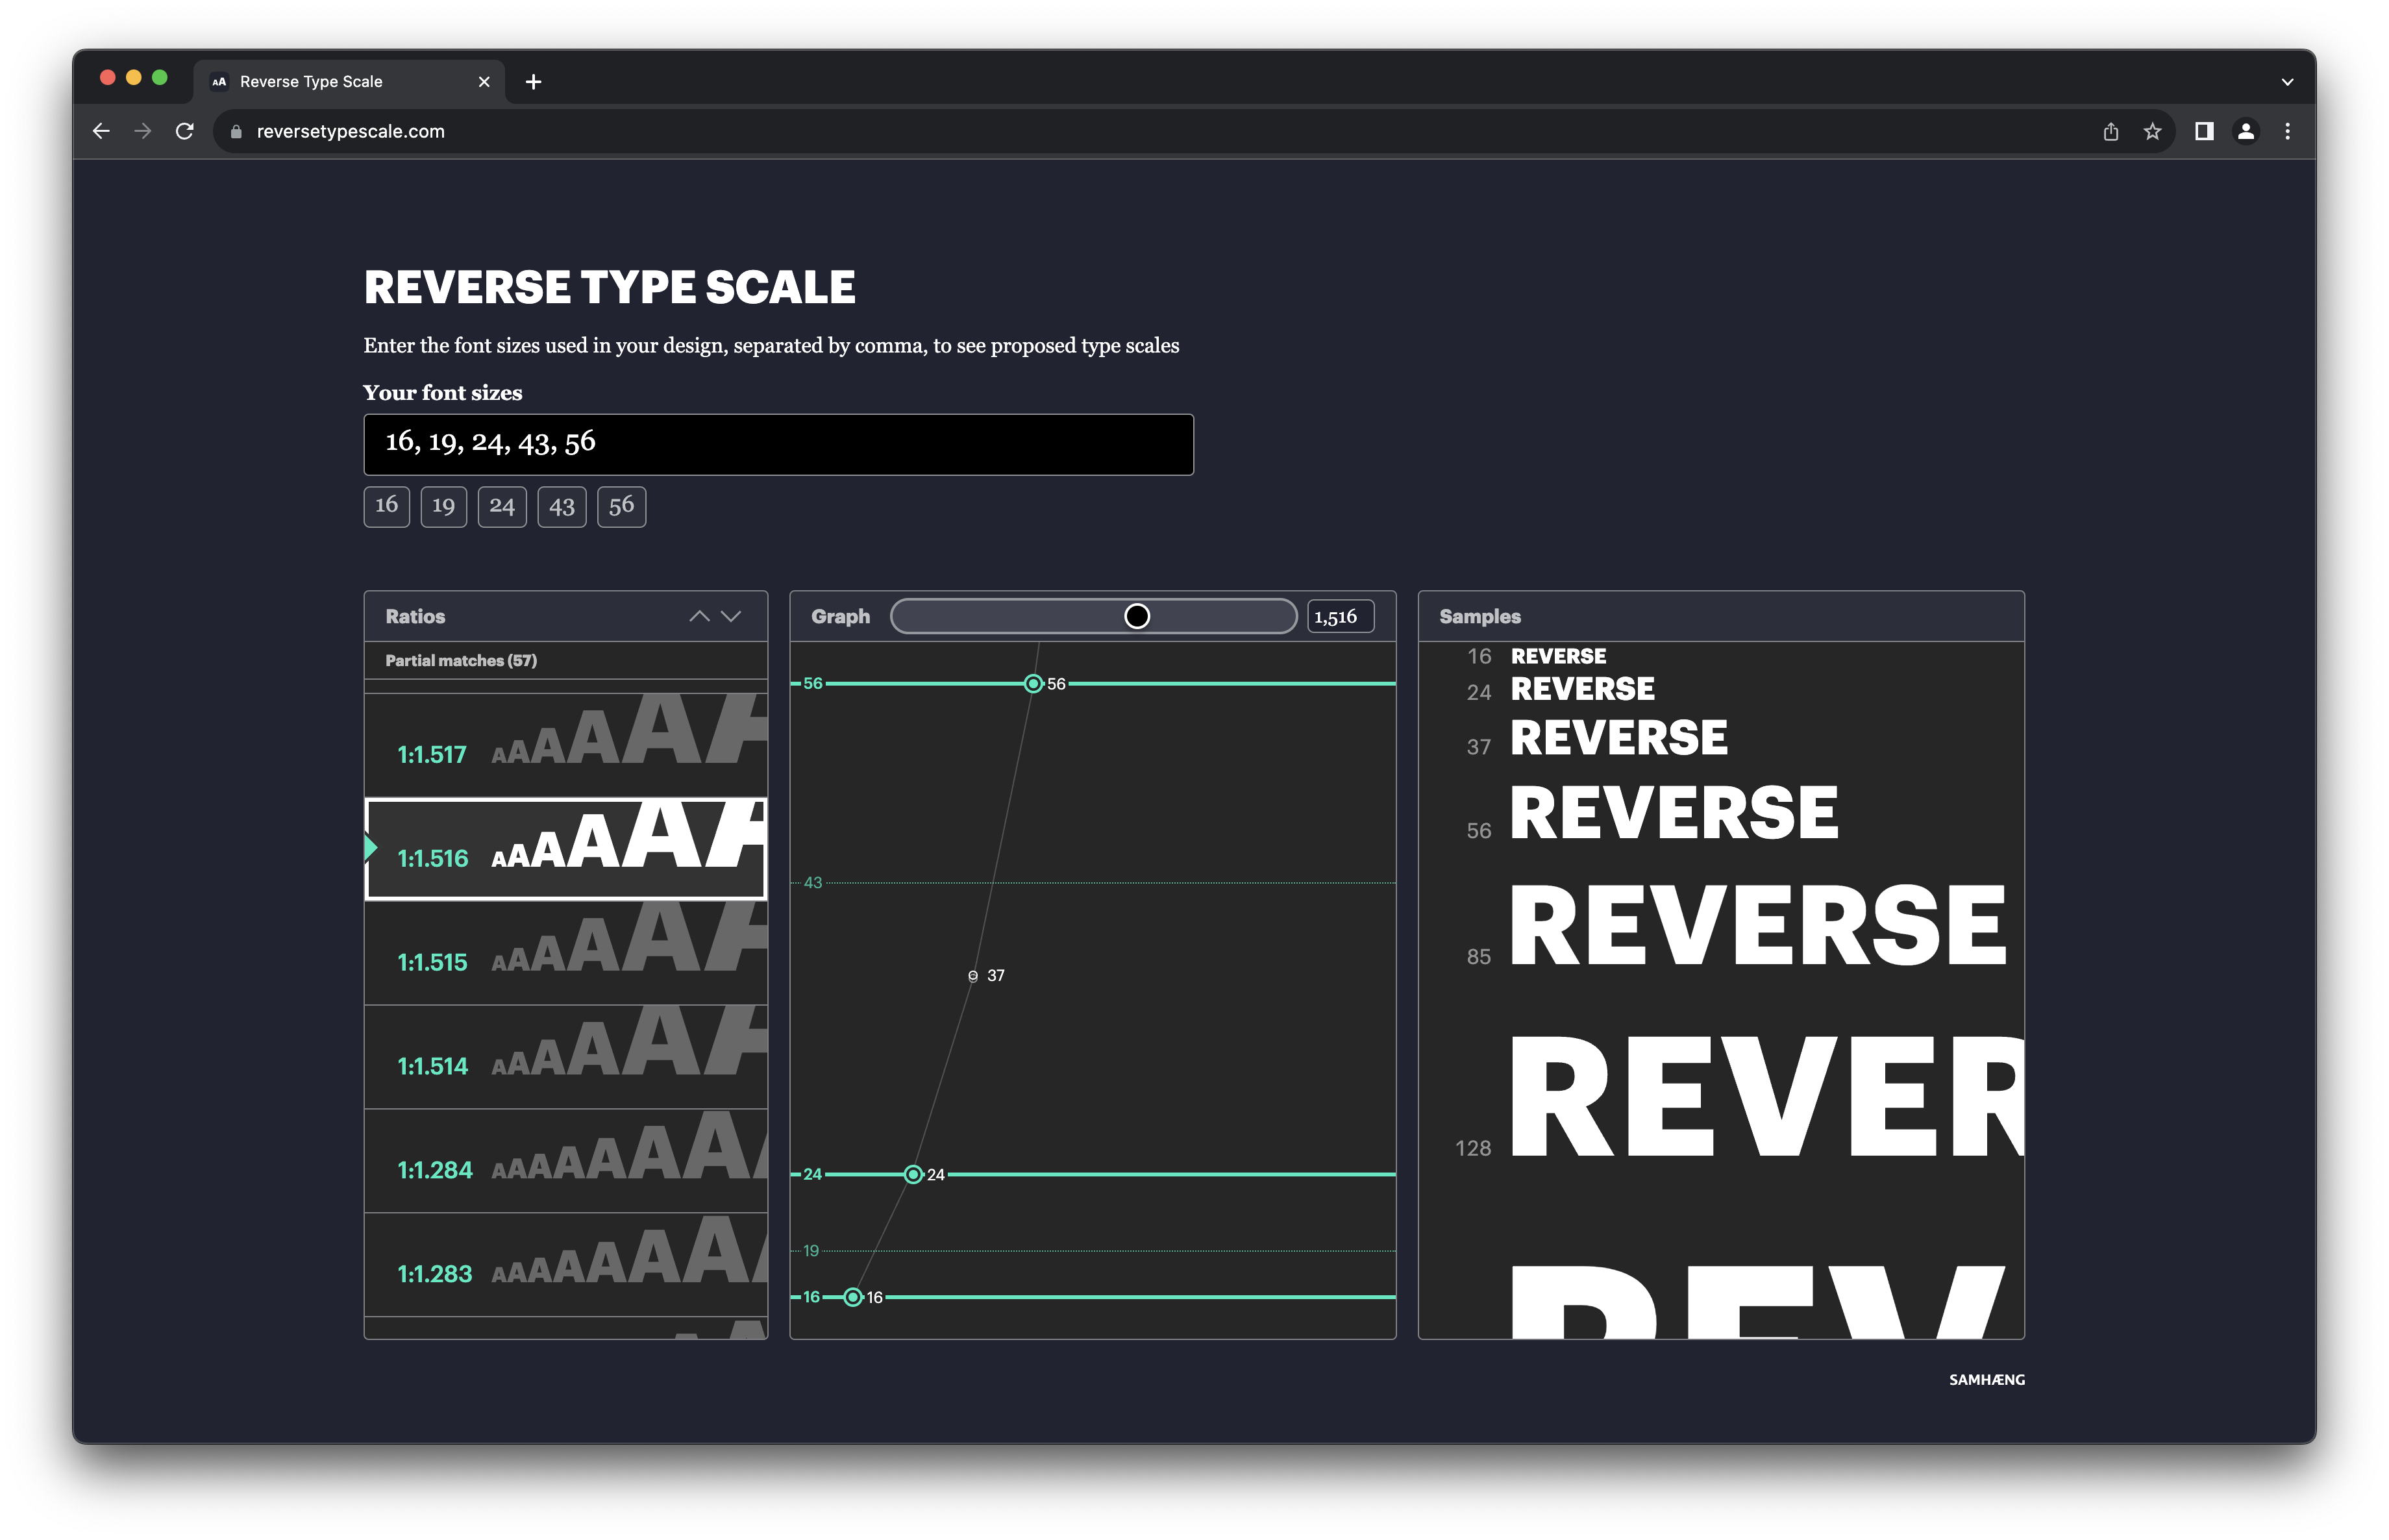Click the address bar URL
This screenshot has height=1540, width=2389.
click(x=351, y=131)
